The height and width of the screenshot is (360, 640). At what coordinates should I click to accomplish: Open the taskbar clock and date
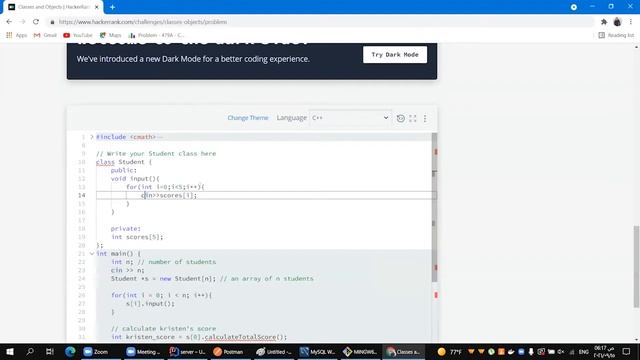pos(604,351)
